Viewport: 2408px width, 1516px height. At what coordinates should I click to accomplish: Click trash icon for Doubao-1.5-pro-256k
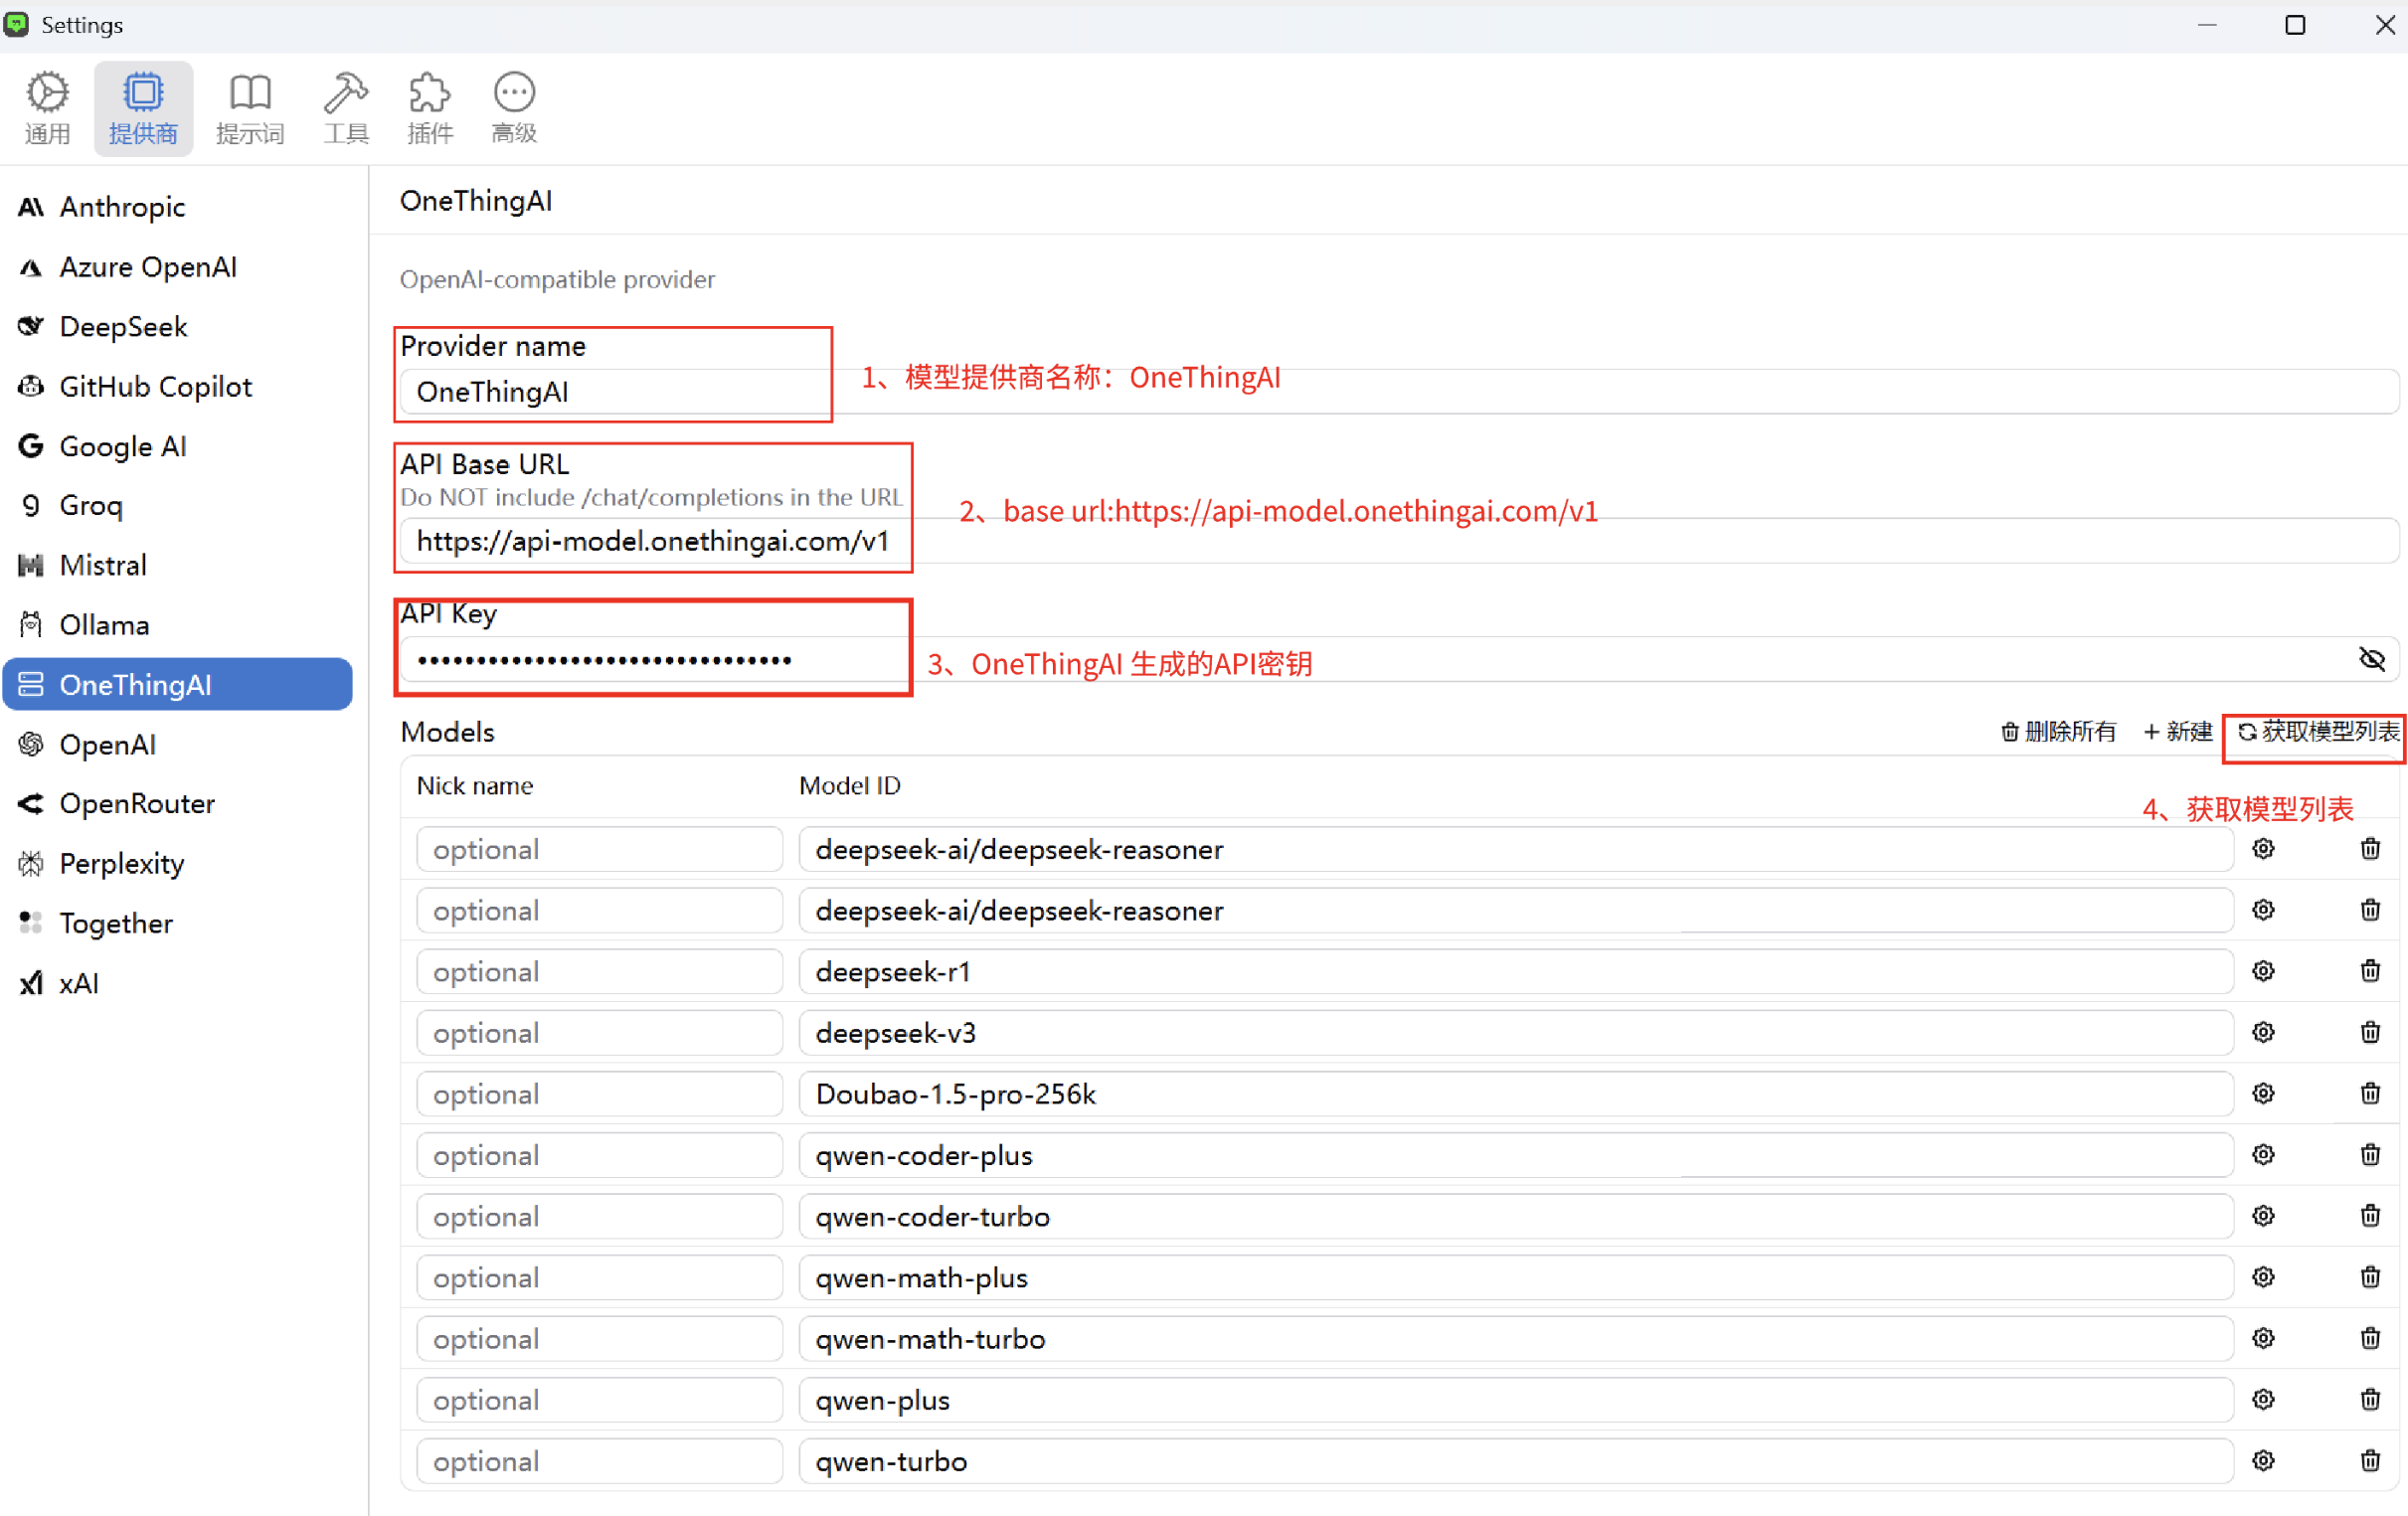(x=2369, y=1093)
